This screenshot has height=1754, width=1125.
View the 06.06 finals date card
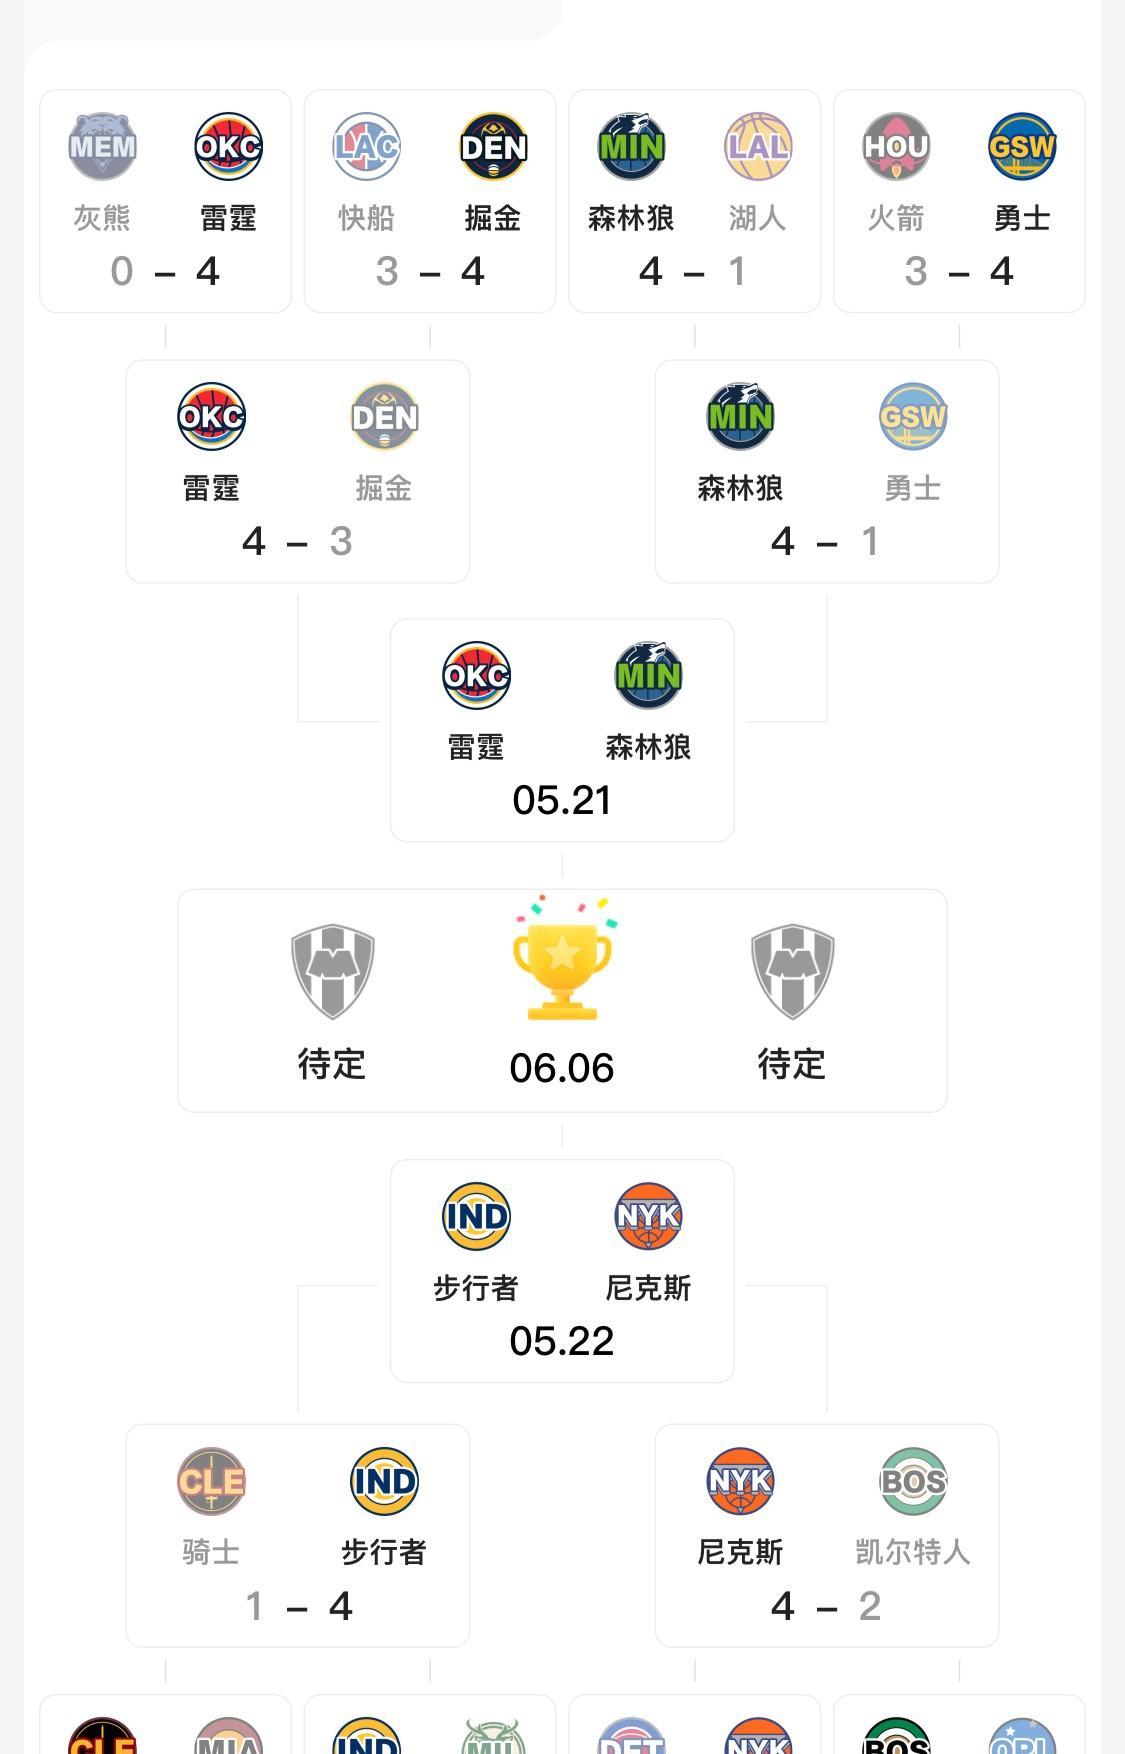tap(562, 1001)
